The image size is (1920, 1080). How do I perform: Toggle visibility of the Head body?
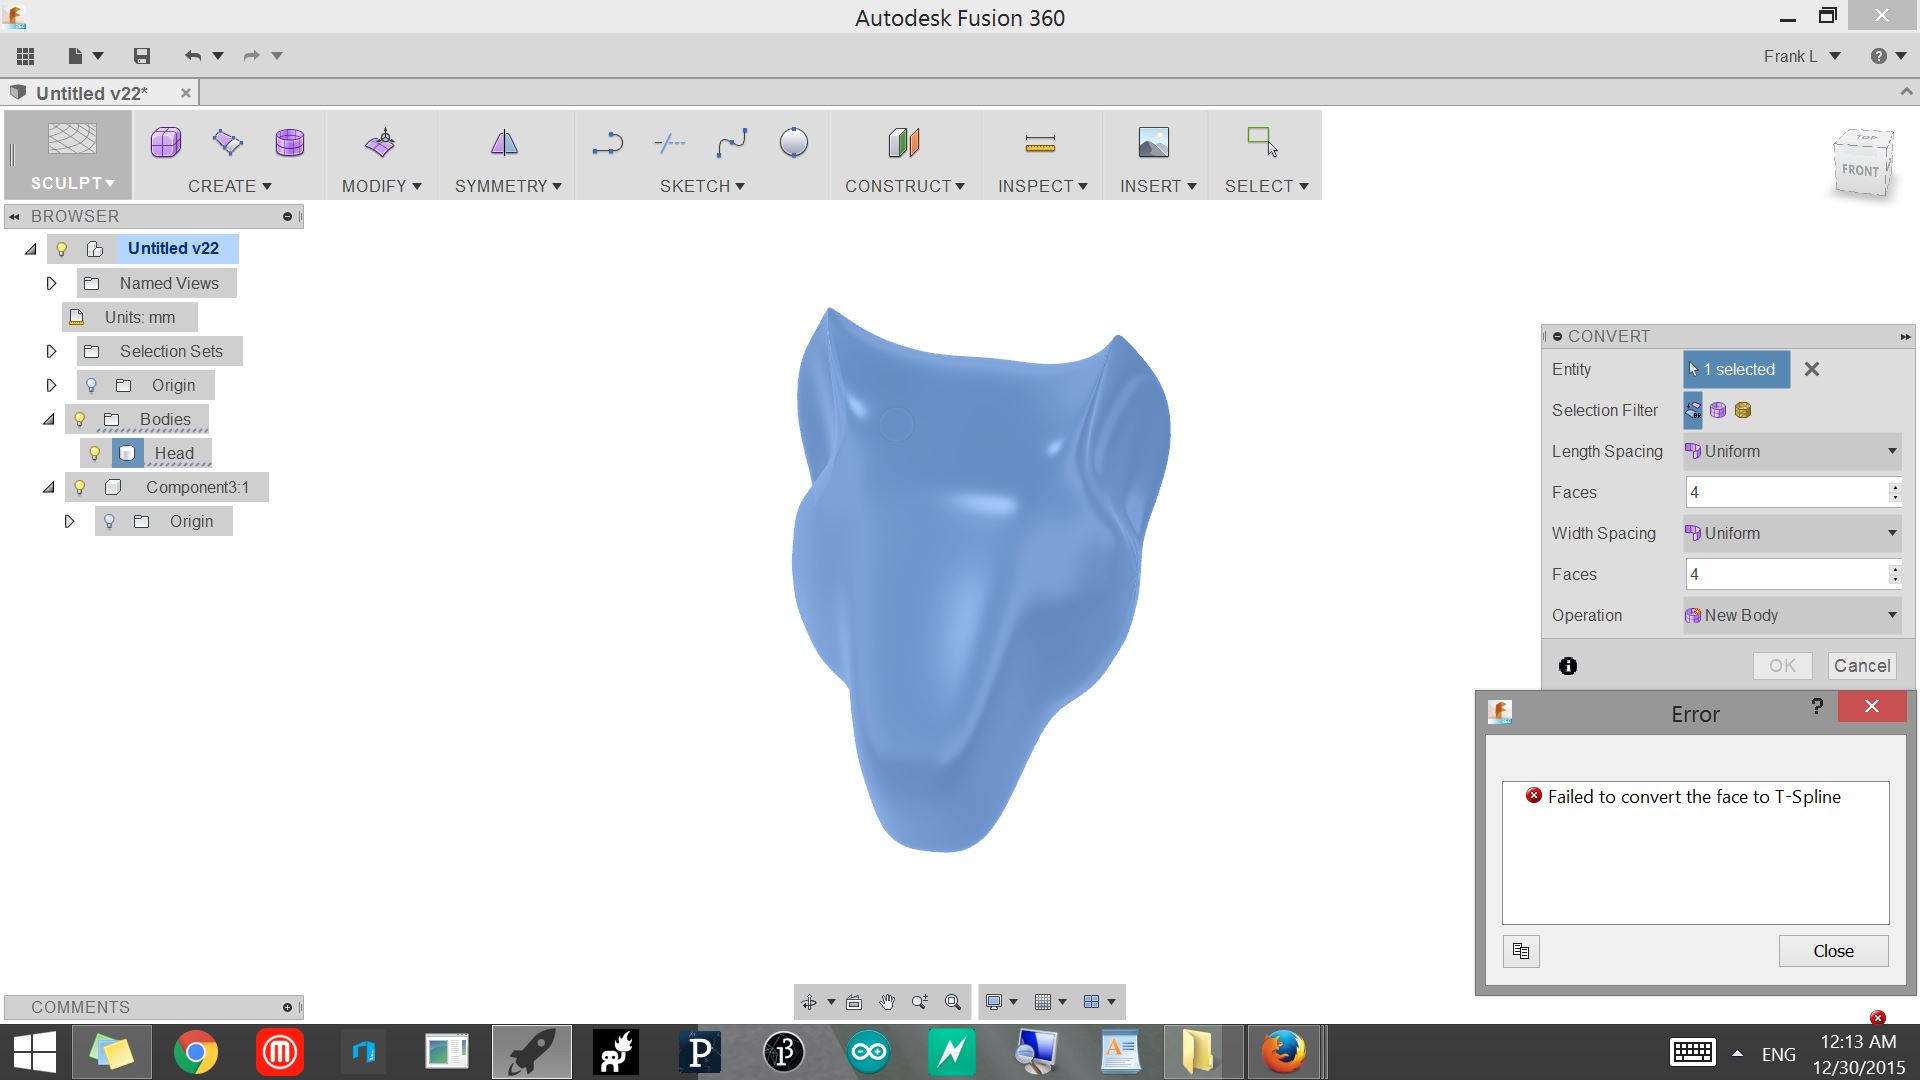pyautogui.click(x=94, y=453)
